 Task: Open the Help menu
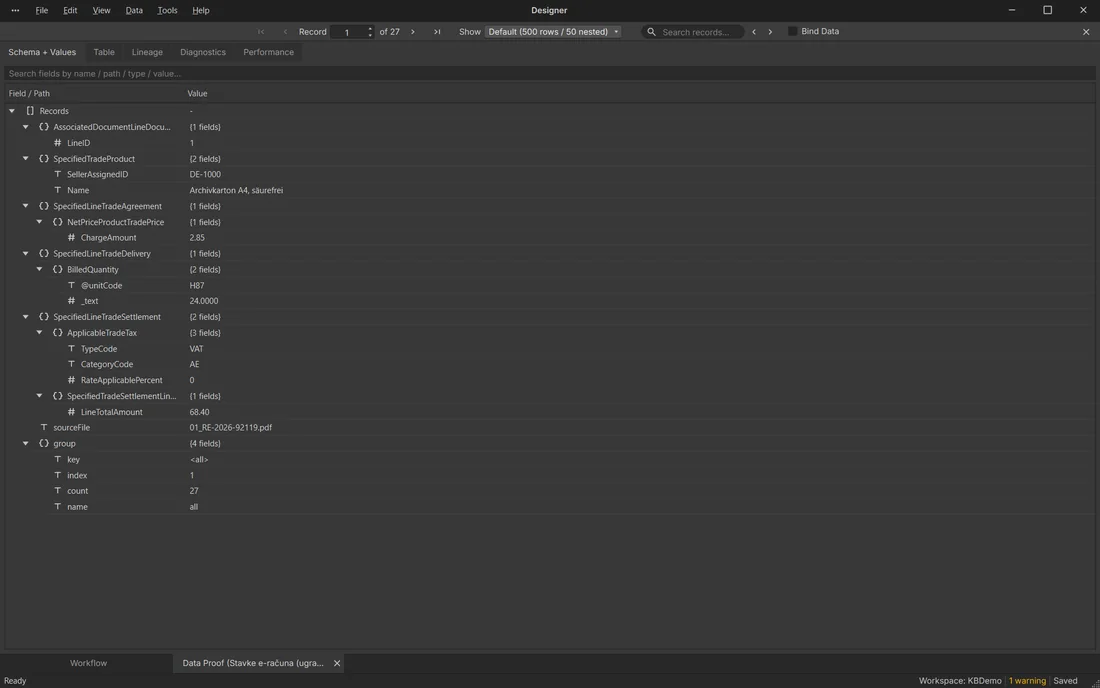(201, 11)
